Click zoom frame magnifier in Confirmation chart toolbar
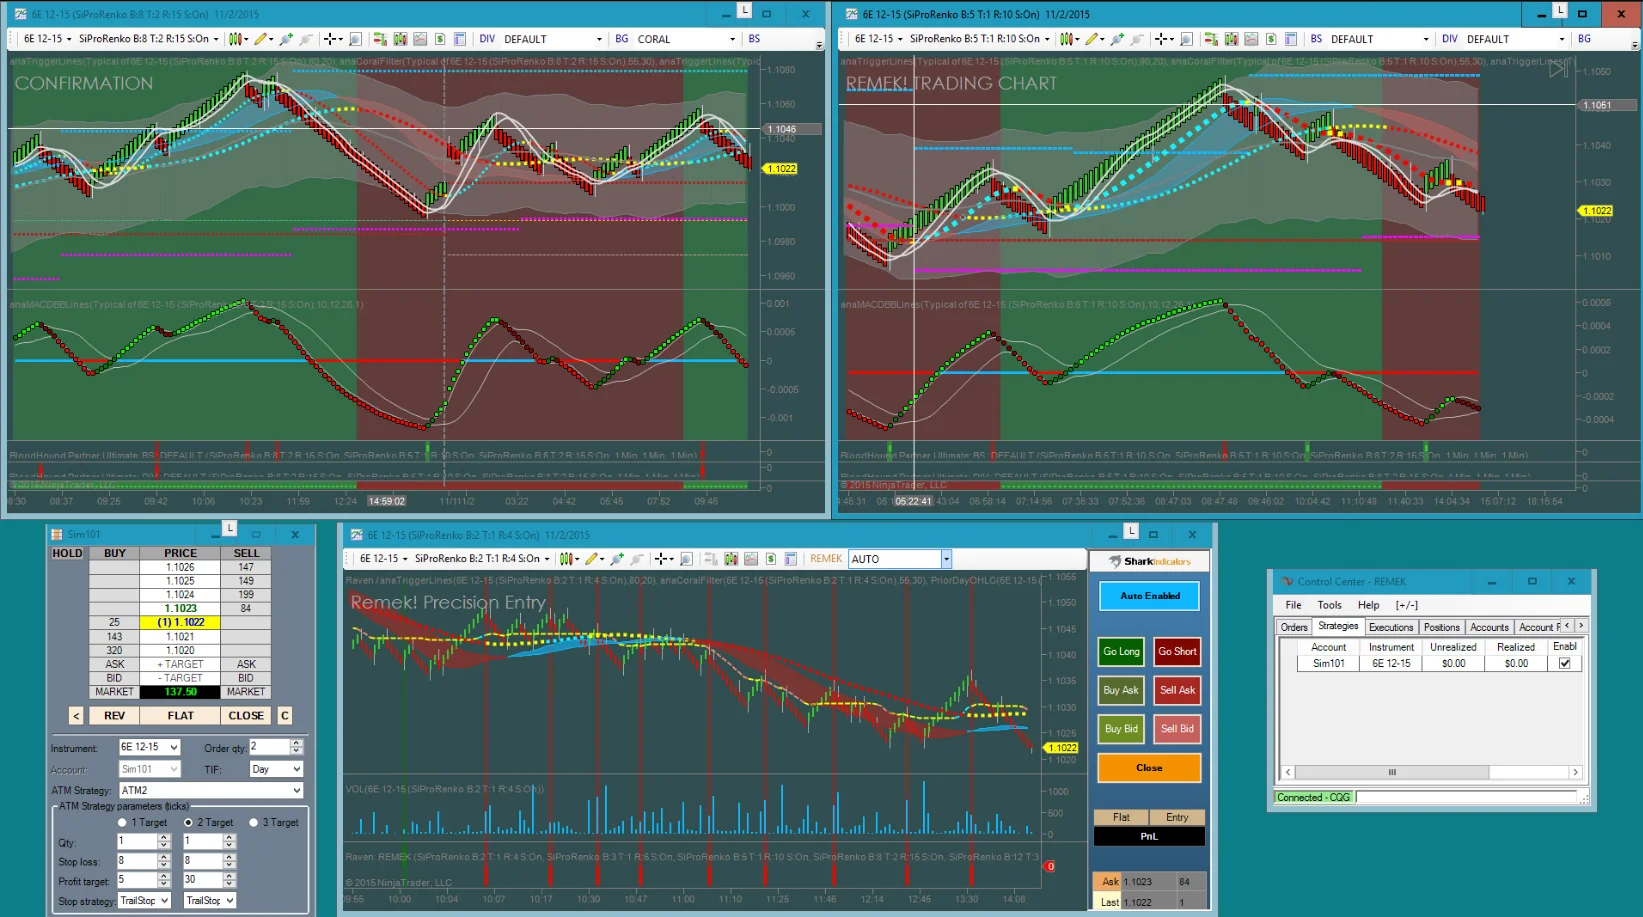This screenshot has height=917, width=1643. click(x=354, y=39)
